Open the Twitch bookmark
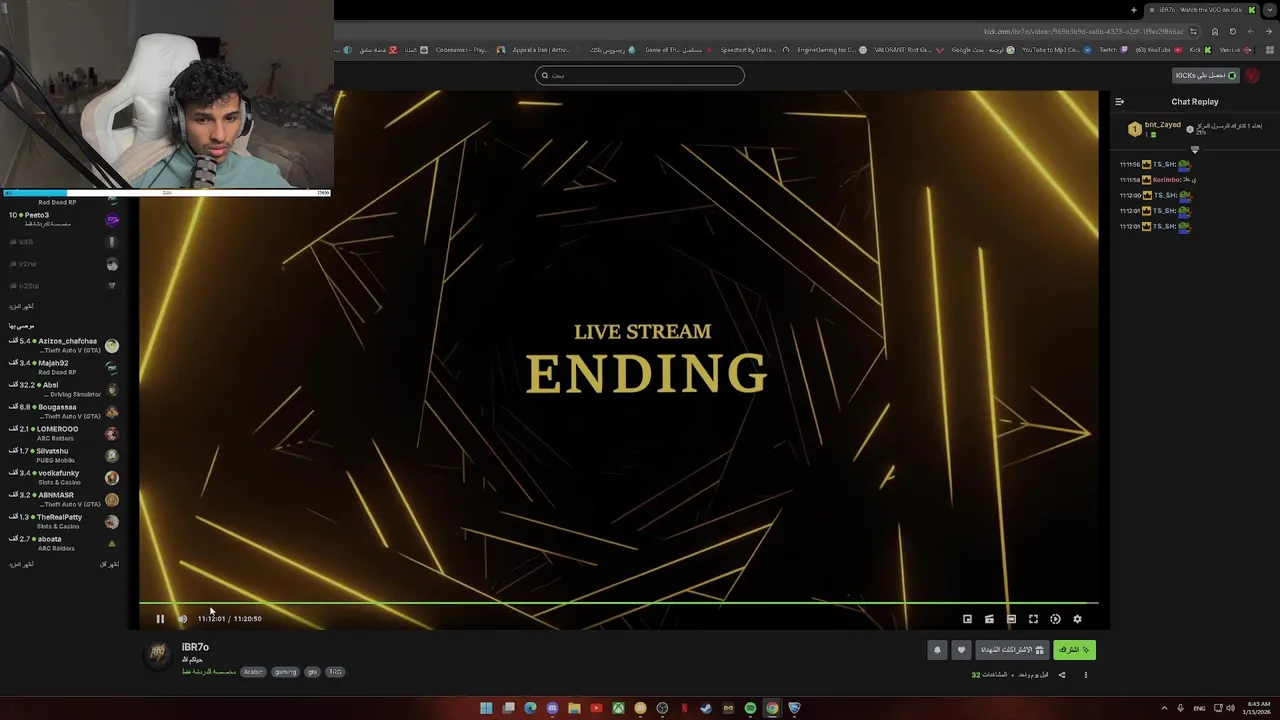The height and width of the screenshot is (720, 1280). point(1114,50)
